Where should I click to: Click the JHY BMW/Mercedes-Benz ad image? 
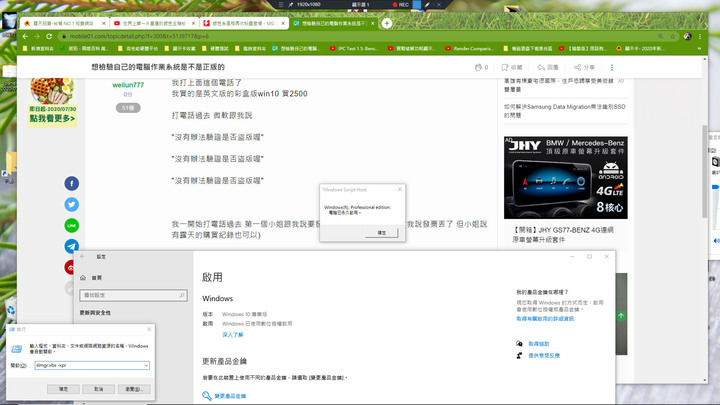pyautogui.click(x=566, y=177)
